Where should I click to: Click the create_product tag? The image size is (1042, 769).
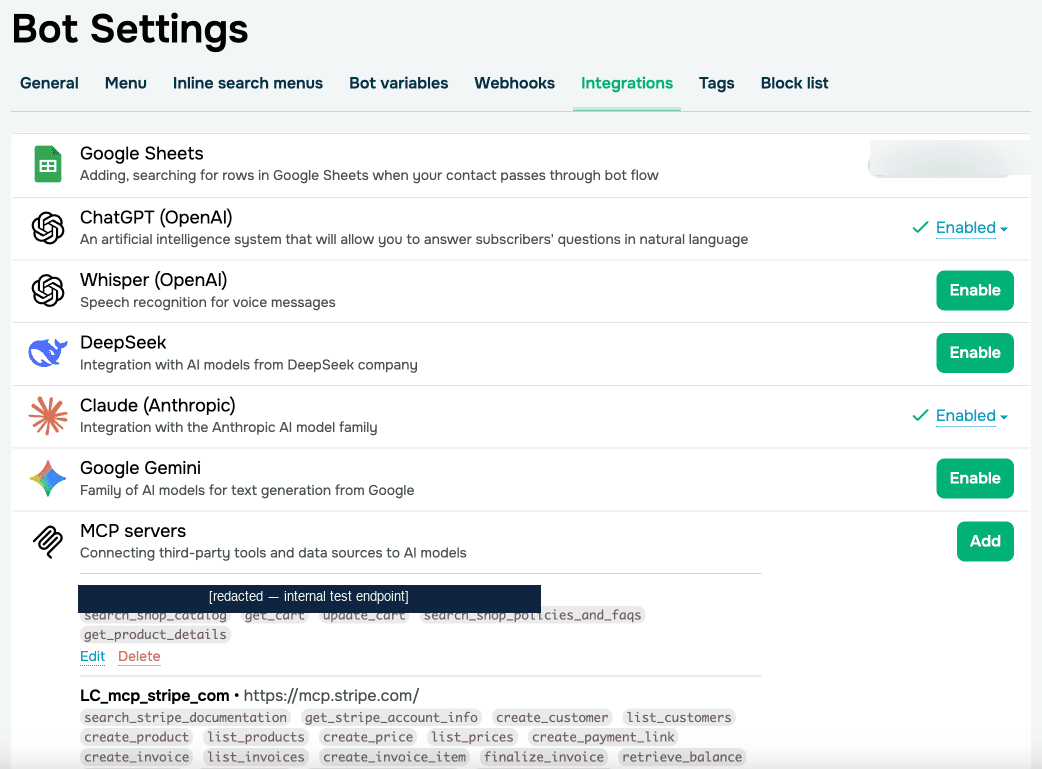tap(136, 737)
